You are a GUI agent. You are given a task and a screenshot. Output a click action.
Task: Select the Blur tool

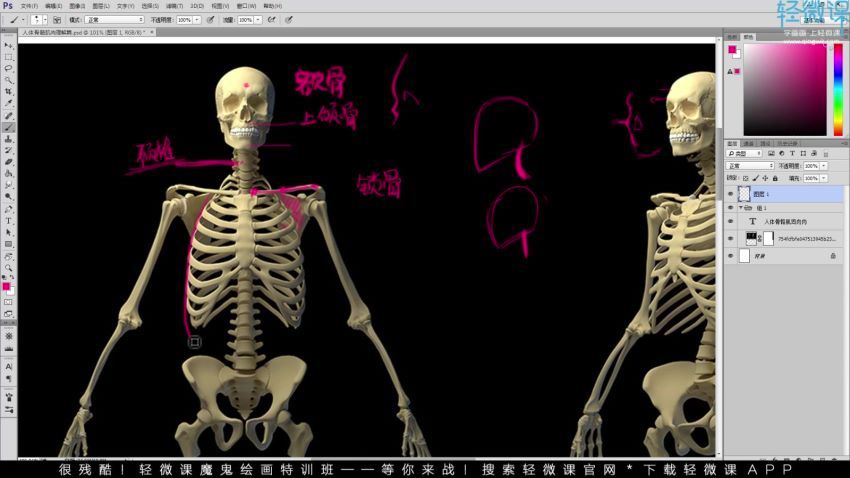coord(8,185)
